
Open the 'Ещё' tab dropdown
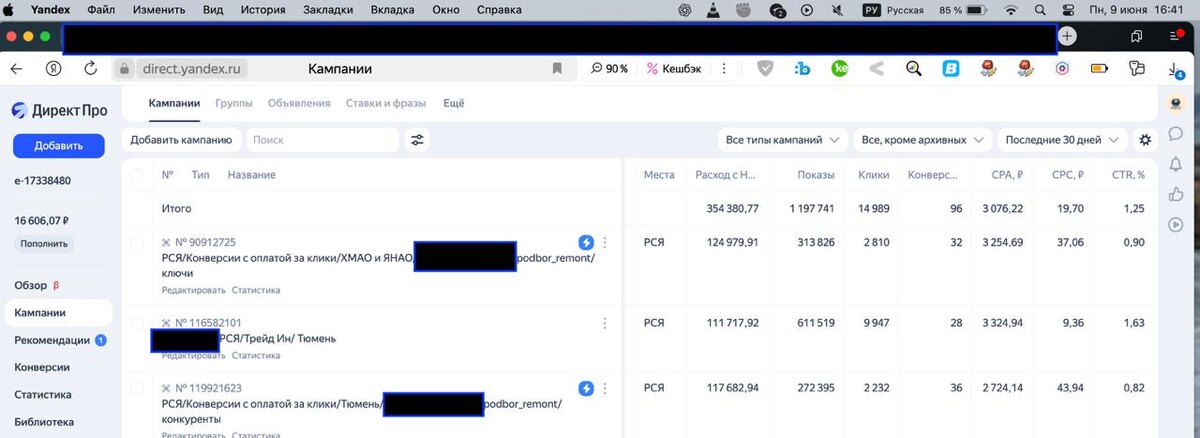pos(454,103)
